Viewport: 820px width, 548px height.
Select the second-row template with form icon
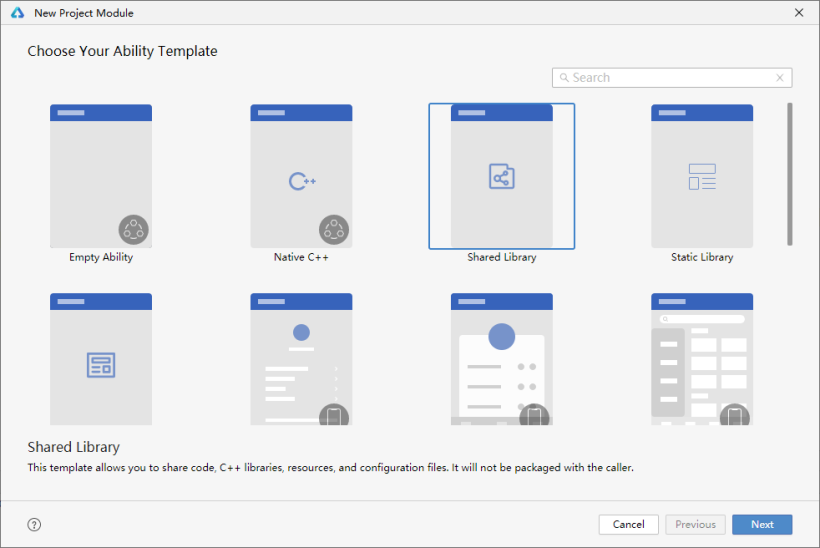[101, 359]
